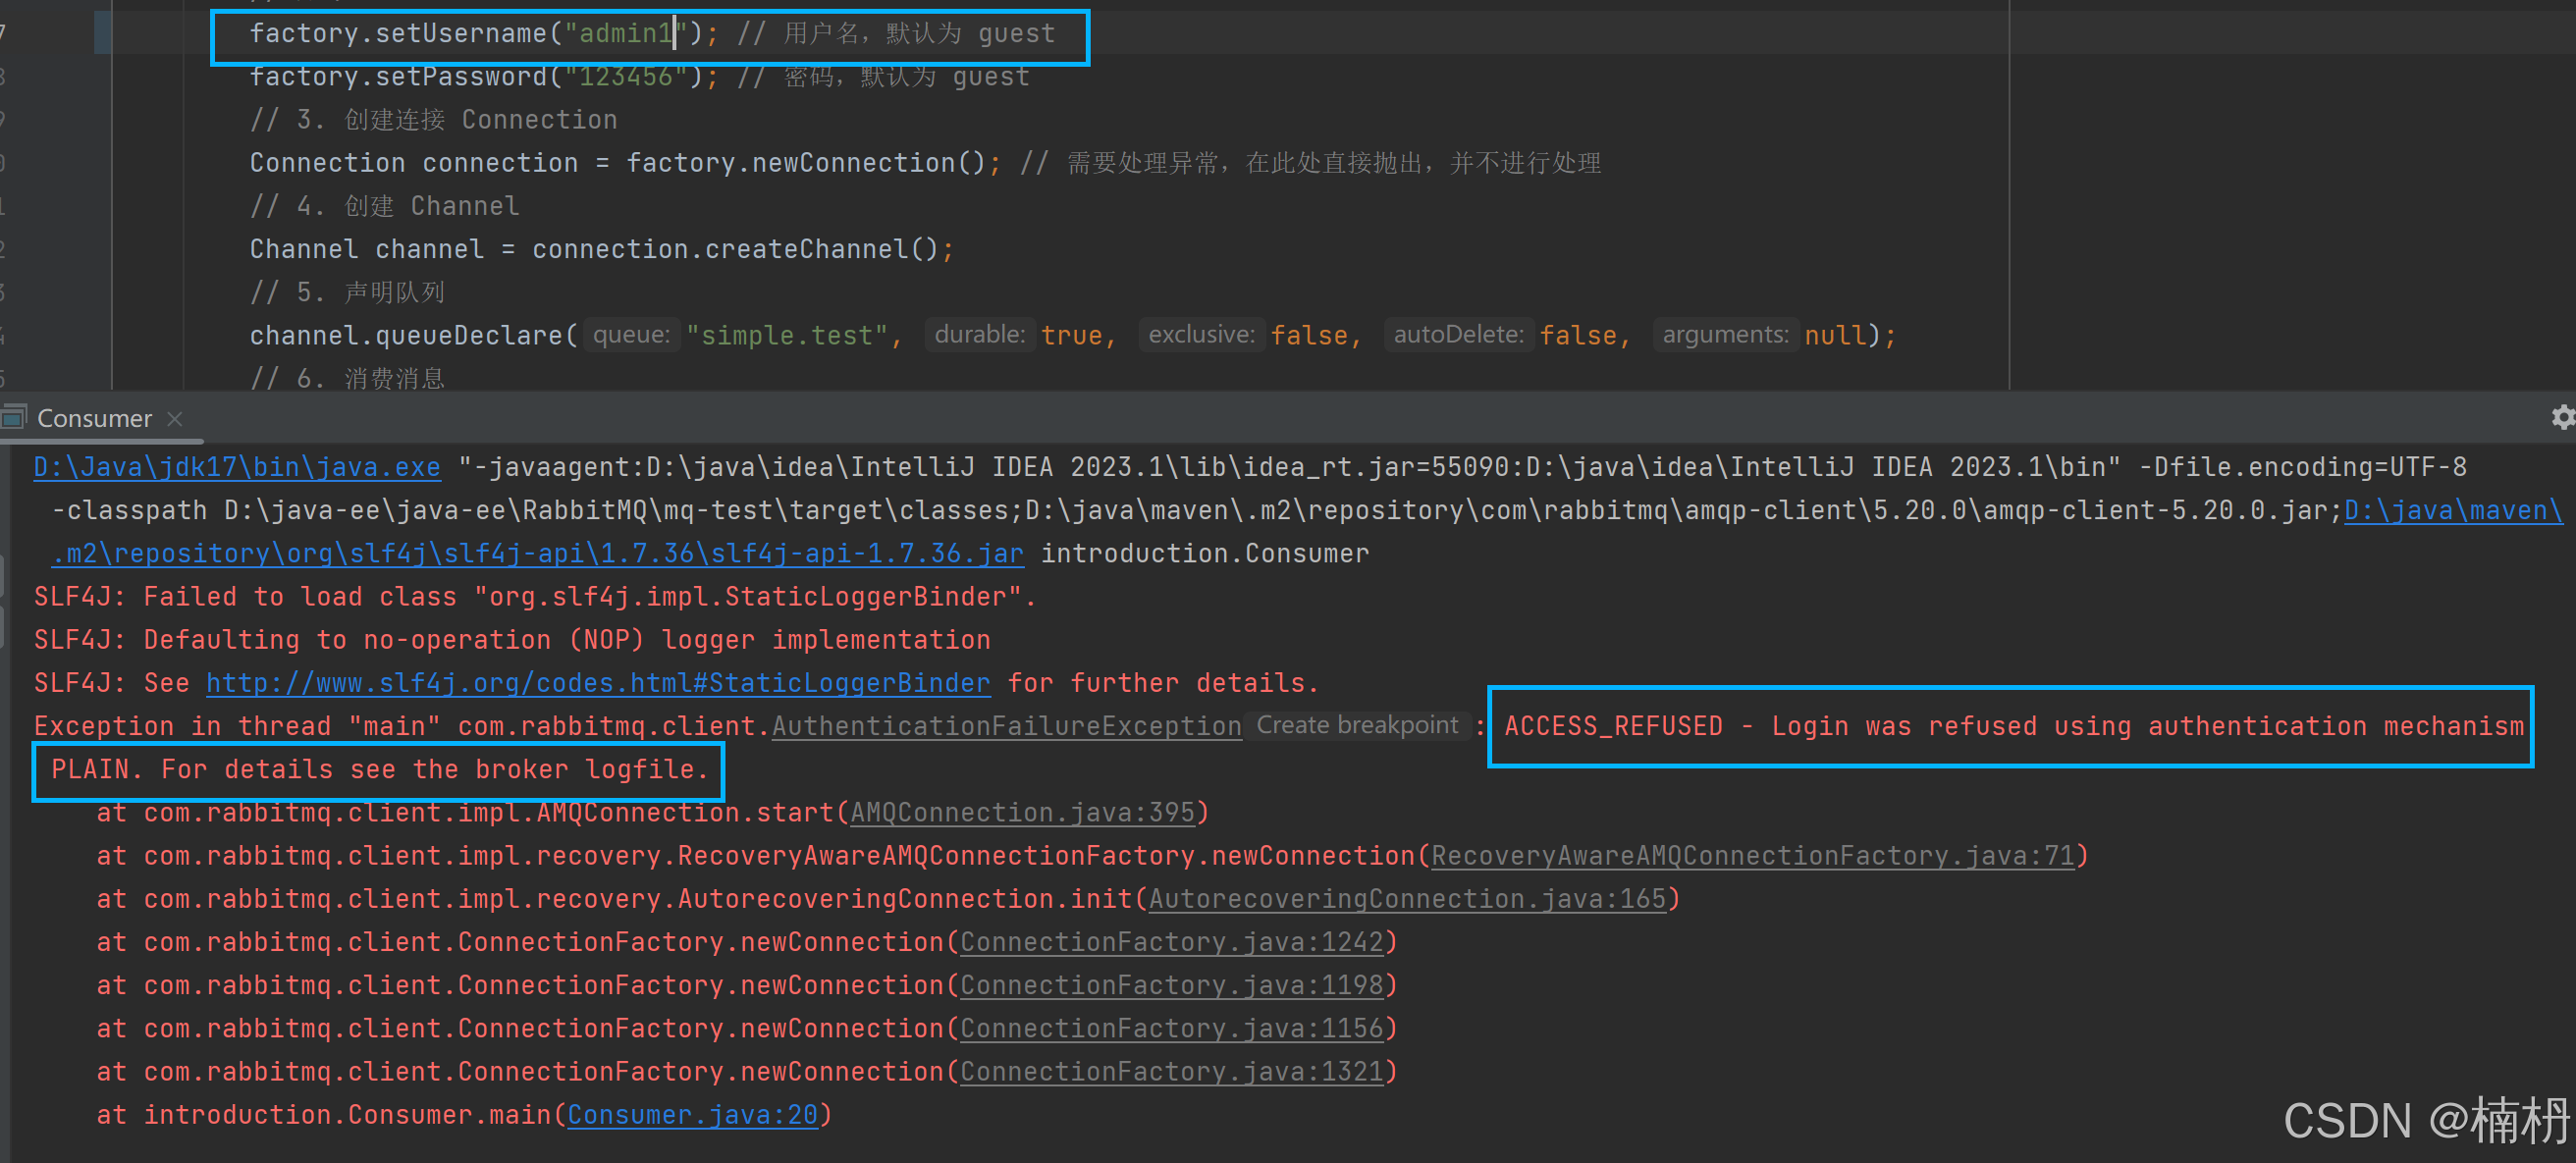
Task: Jump to AMQConnection.java:395 in stack trace
Action: pos(1022,812)
